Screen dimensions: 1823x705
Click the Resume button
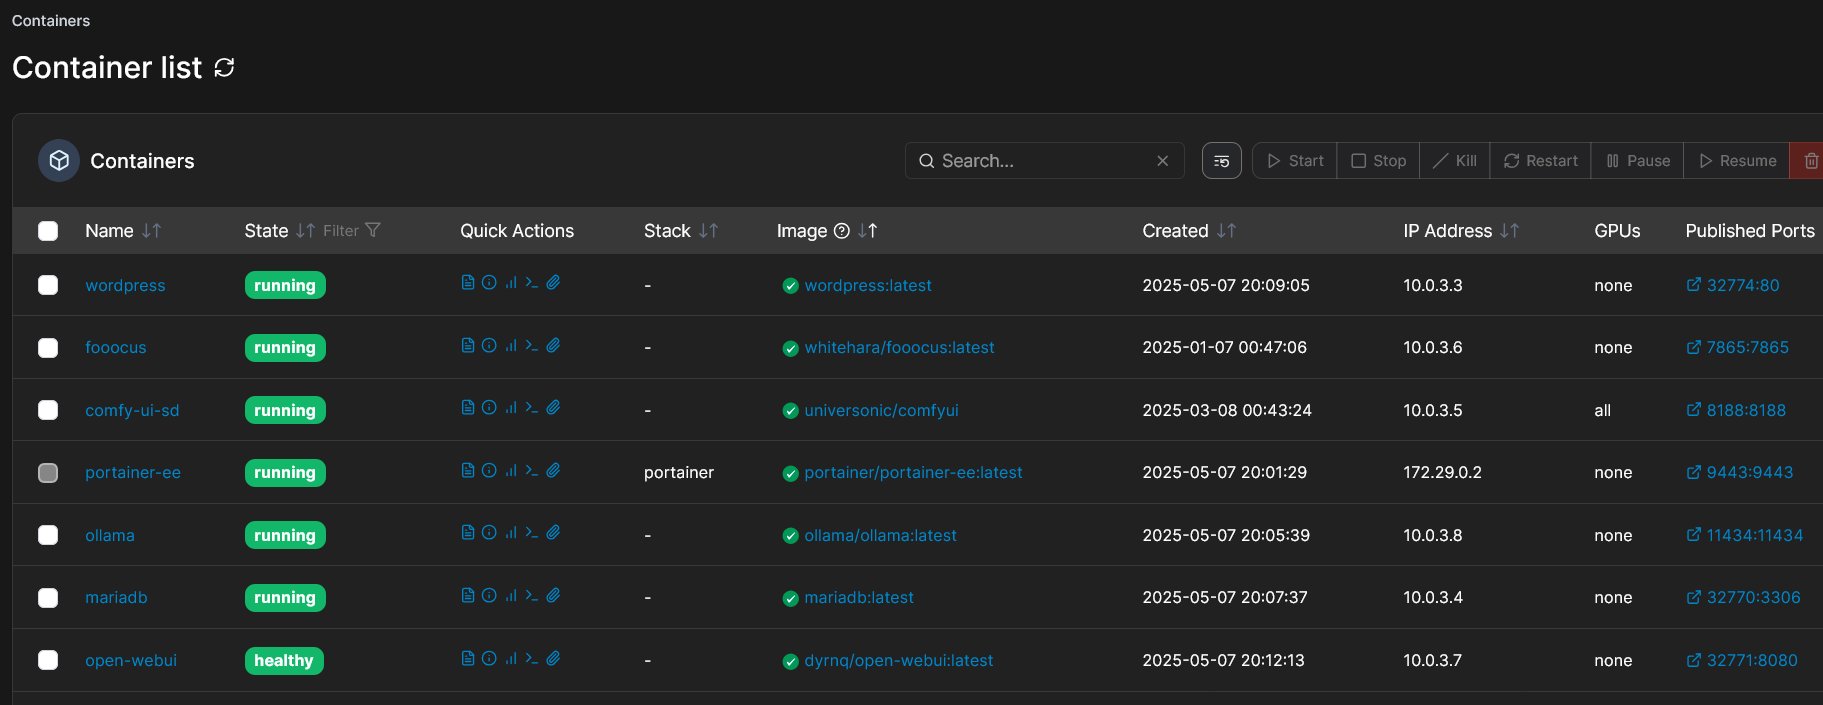1737,161
